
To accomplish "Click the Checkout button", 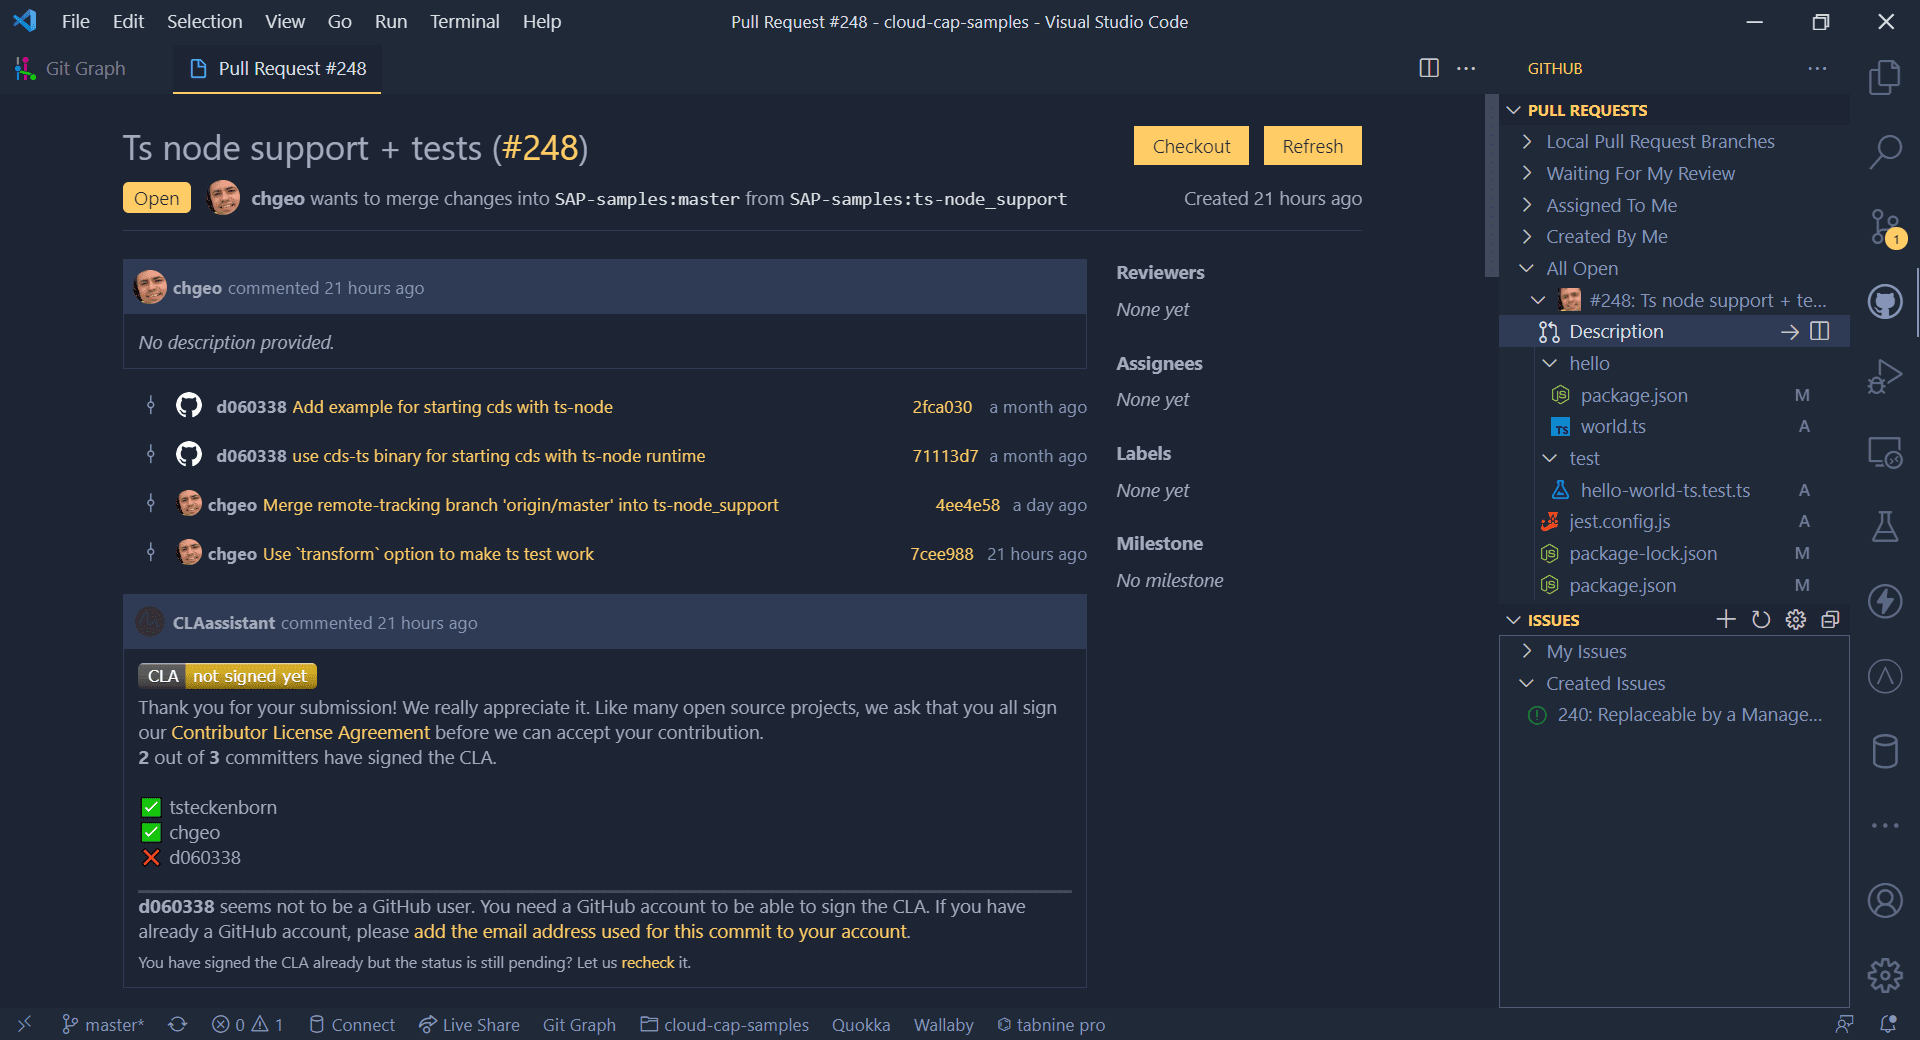I will pos(1191,146).
